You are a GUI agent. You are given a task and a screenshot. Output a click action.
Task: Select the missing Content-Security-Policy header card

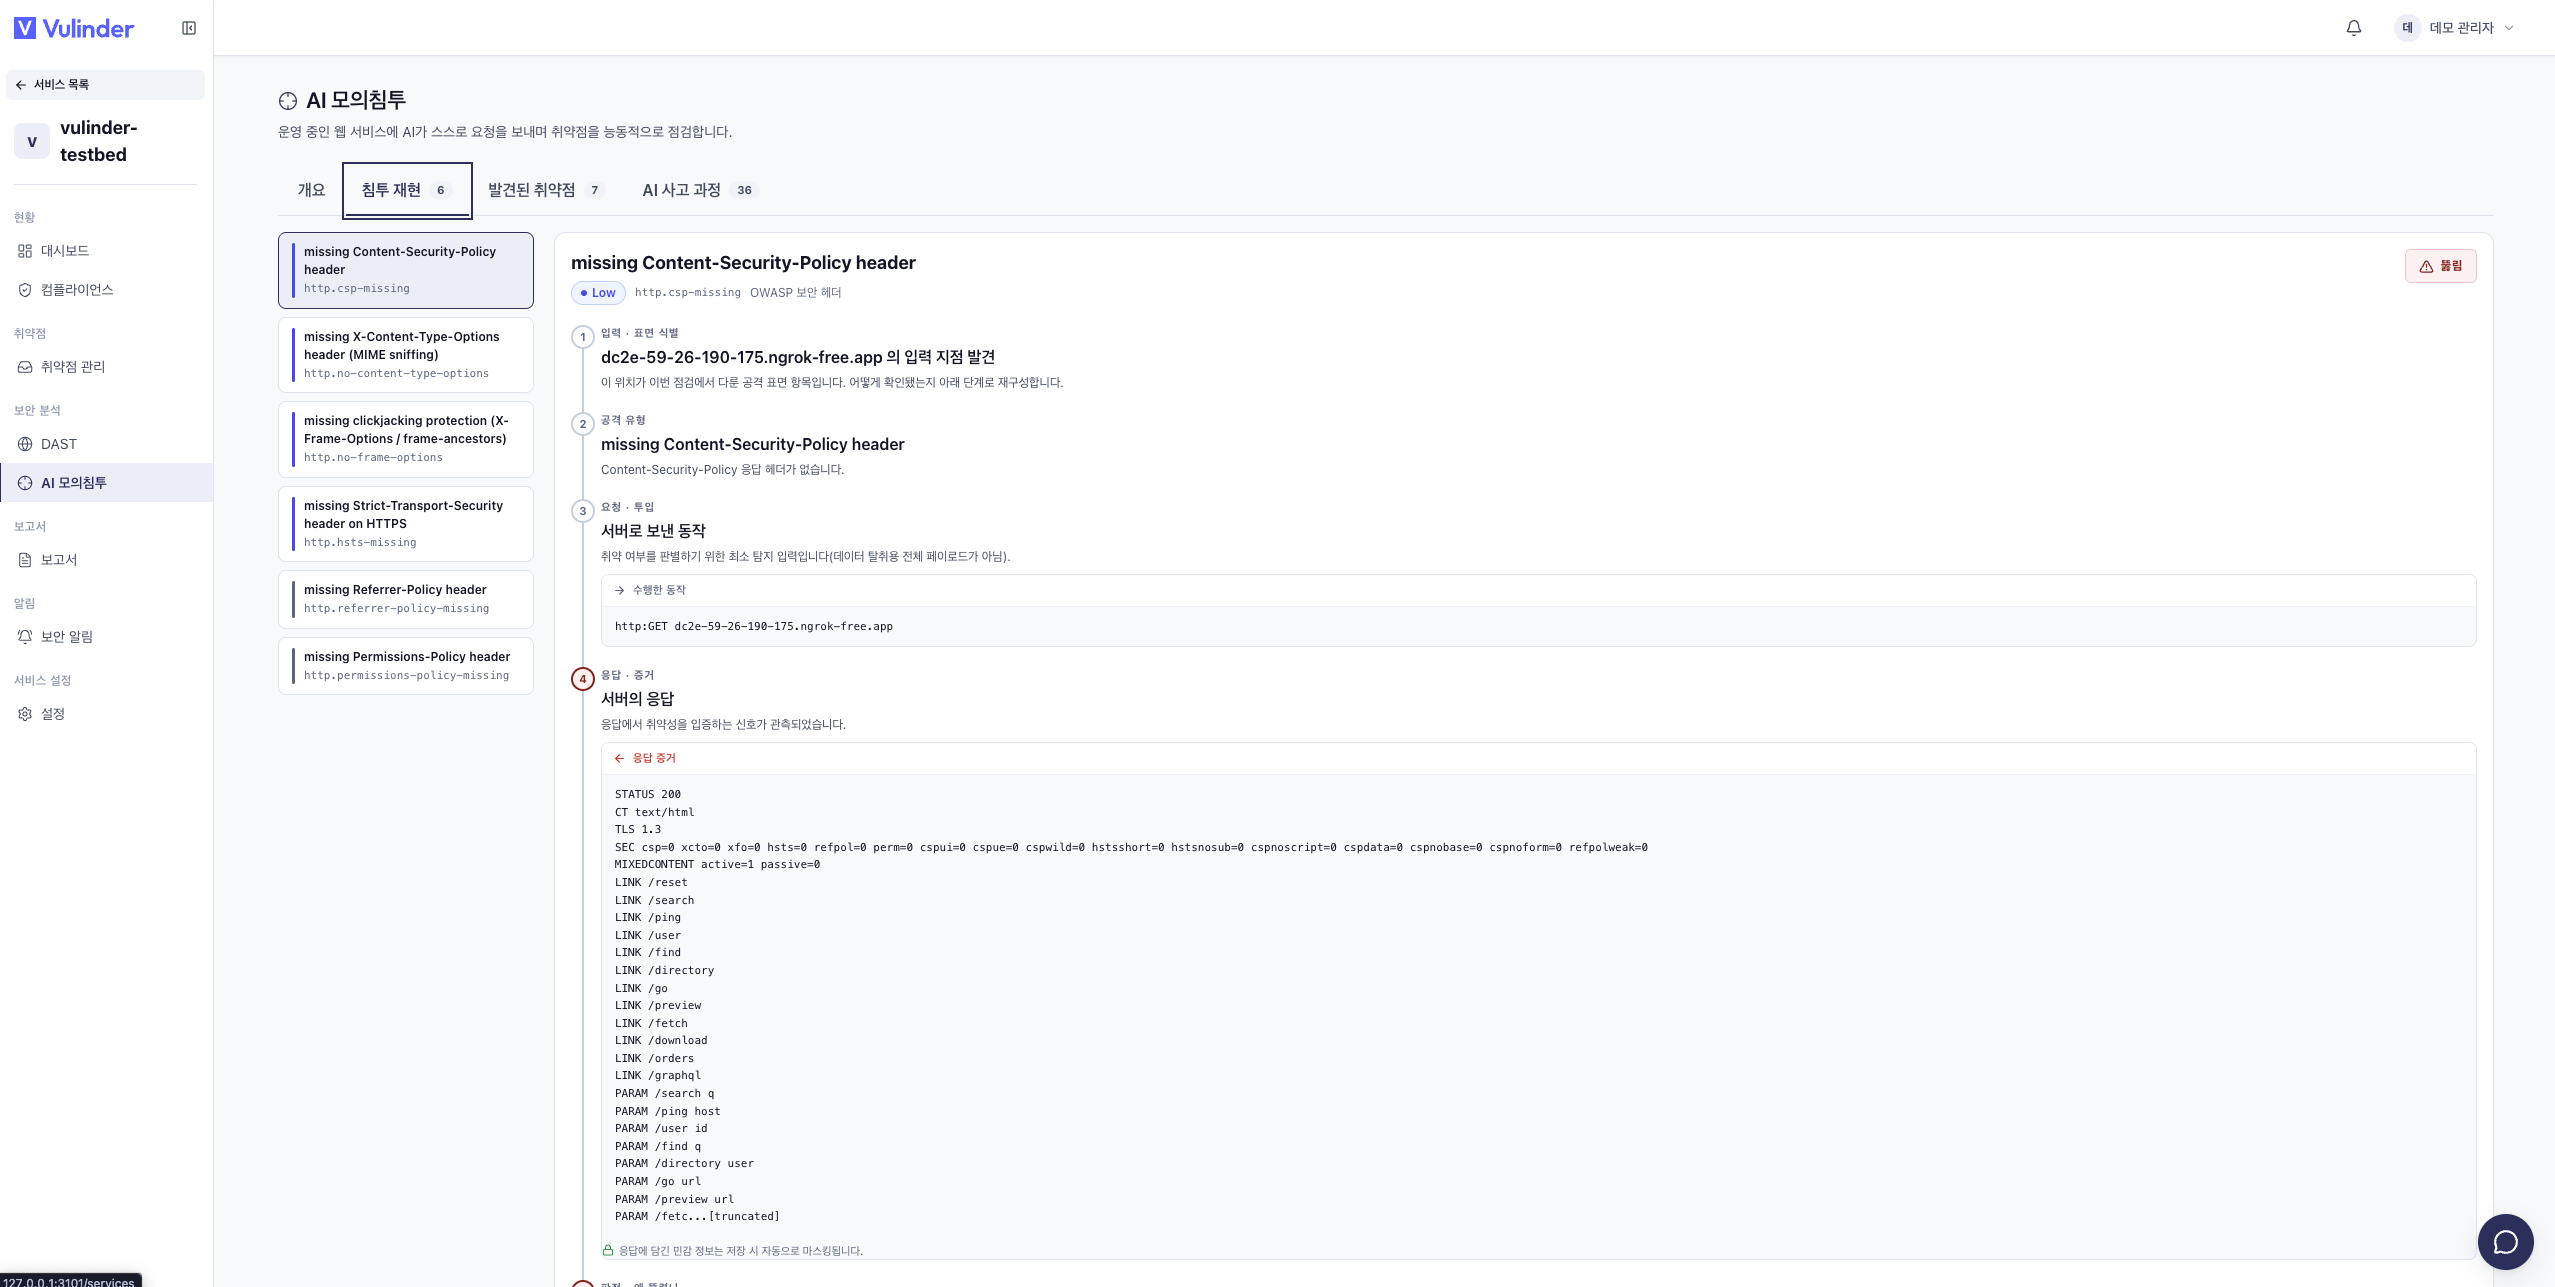(x=406, y=270)
